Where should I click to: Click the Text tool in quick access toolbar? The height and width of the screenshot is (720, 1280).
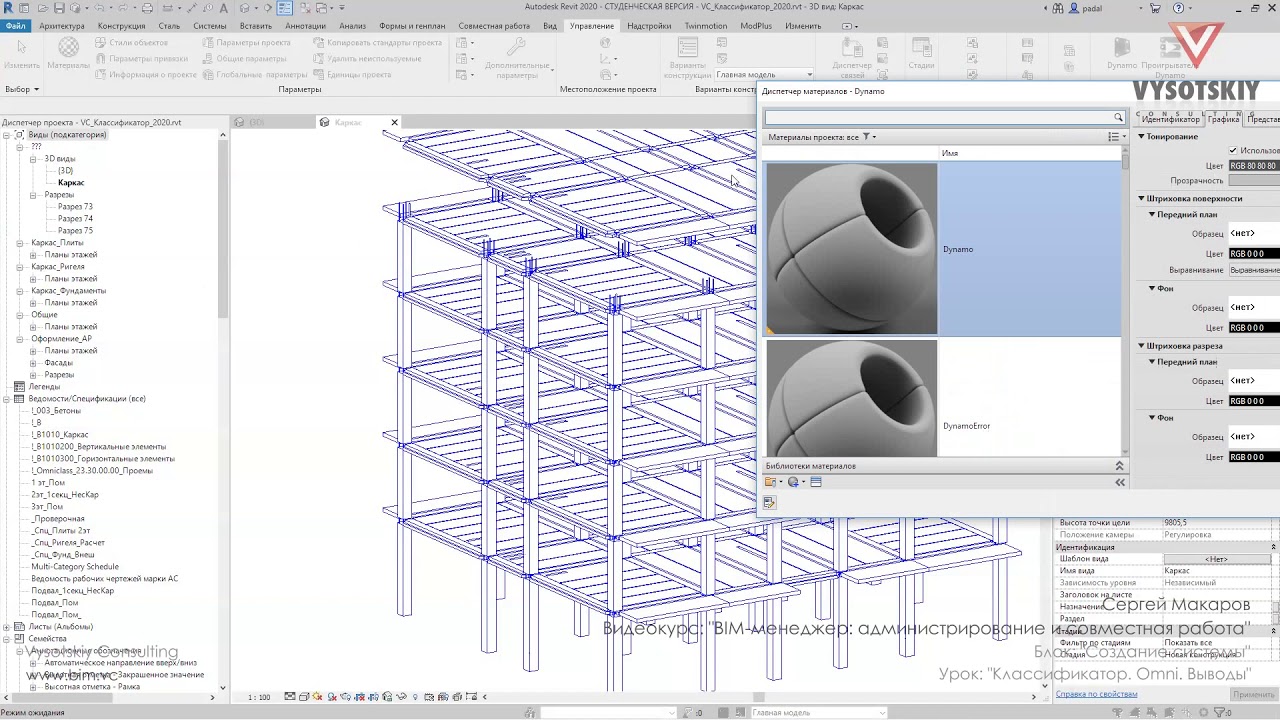[222, 8]
